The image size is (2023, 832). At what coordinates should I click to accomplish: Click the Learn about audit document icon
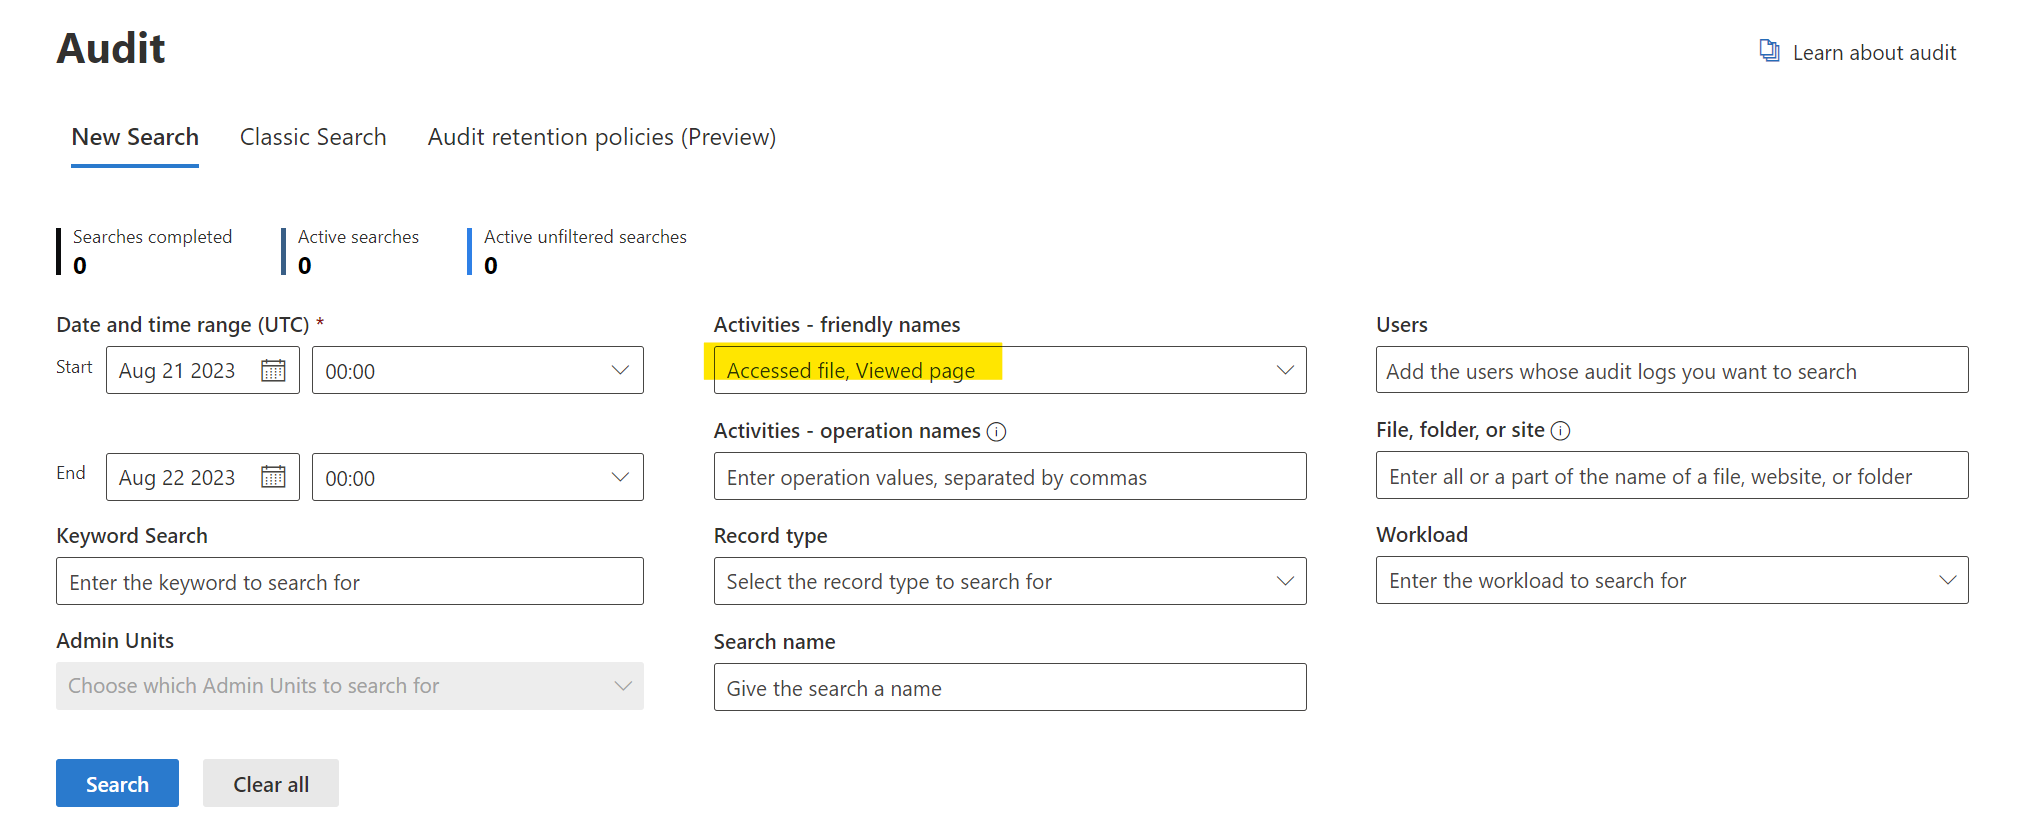tap(1769, 51)
